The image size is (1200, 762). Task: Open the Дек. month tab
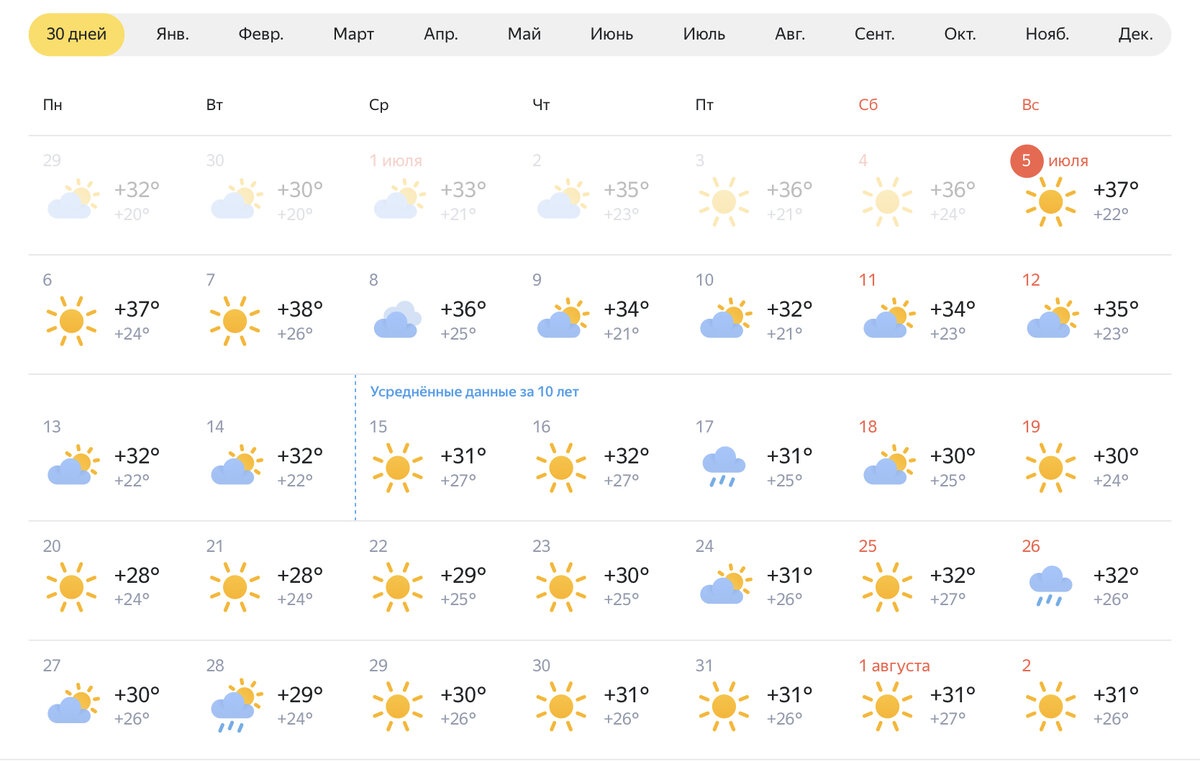click(1136, 34)
